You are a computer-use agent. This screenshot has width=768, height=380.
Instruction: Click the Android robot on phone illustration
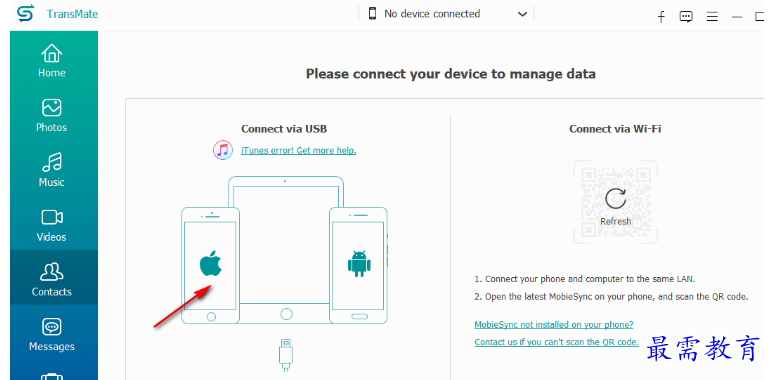(x=359, y=263)
